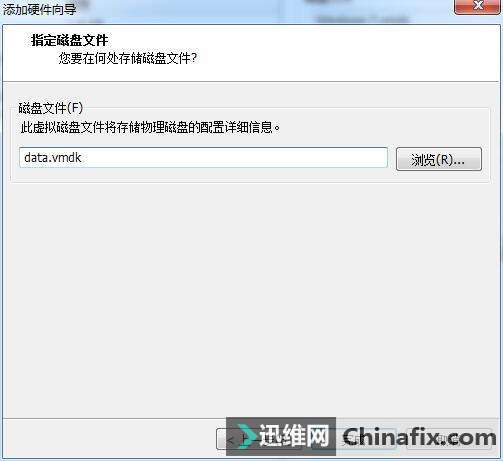
Task: Click the cancel (取消) wizard button
Action: pyautogui.click(x=448, y=439)
